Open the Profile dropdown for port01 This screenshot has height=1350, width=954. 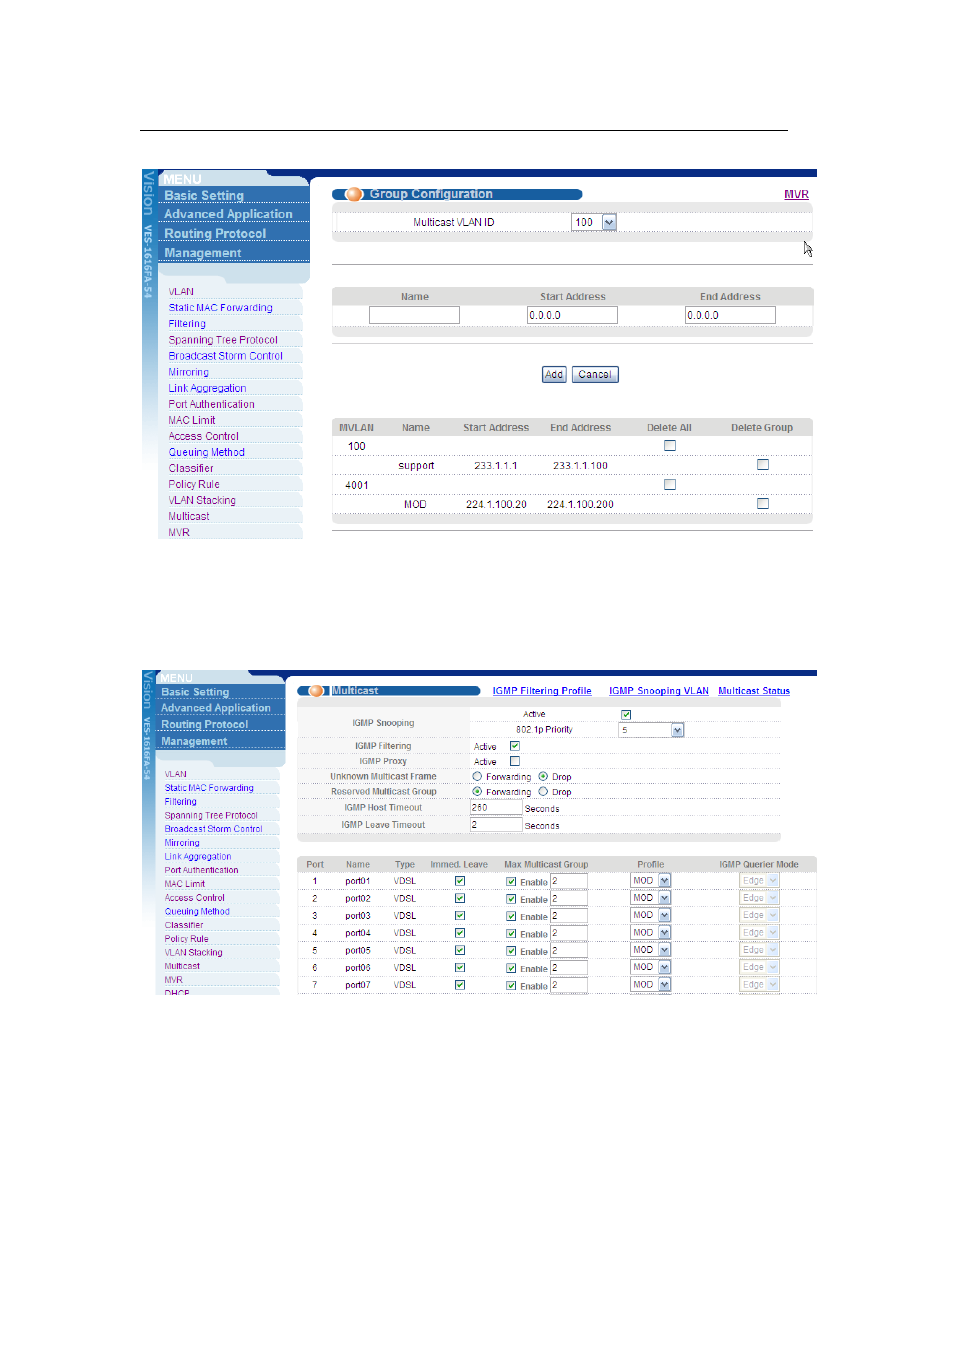point(664,881)
